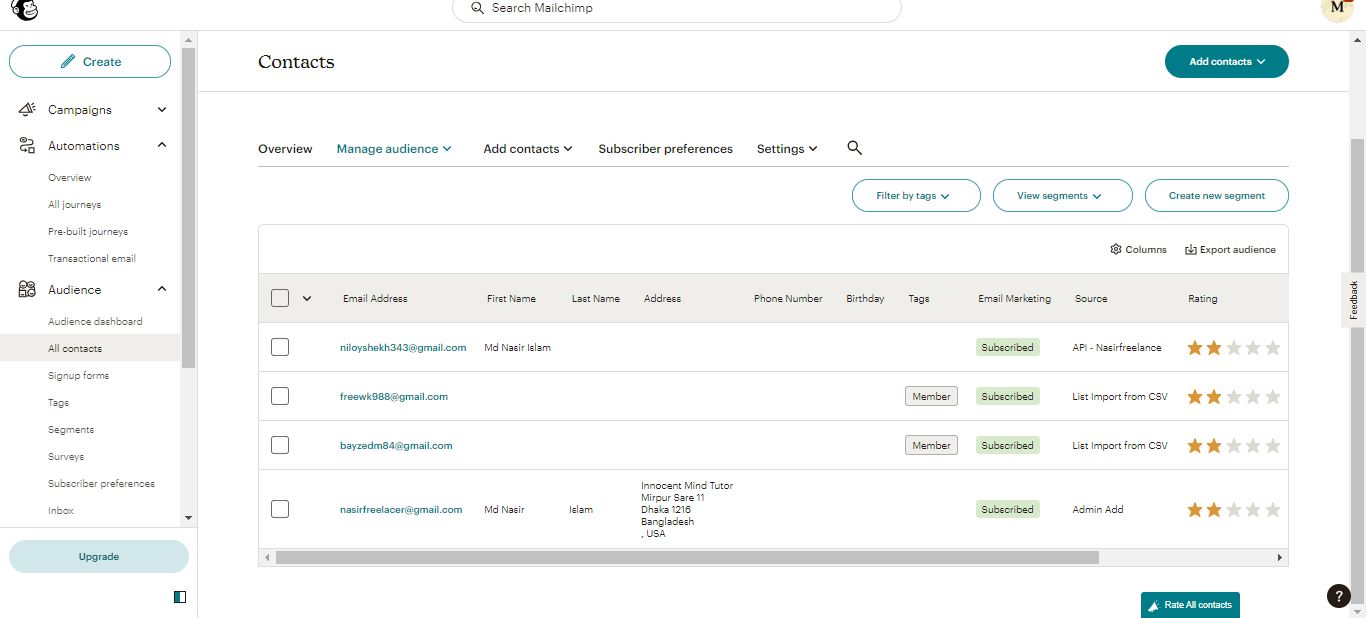Screen dimensions: 1366x618
Task: Open Columns settings with gear icon
Action: pos(1116,249)
